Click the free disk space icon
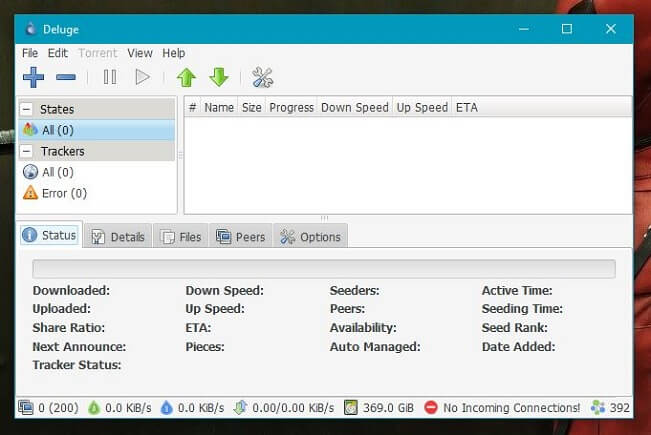This screenshot has width=651, height=435. [351, 408]
